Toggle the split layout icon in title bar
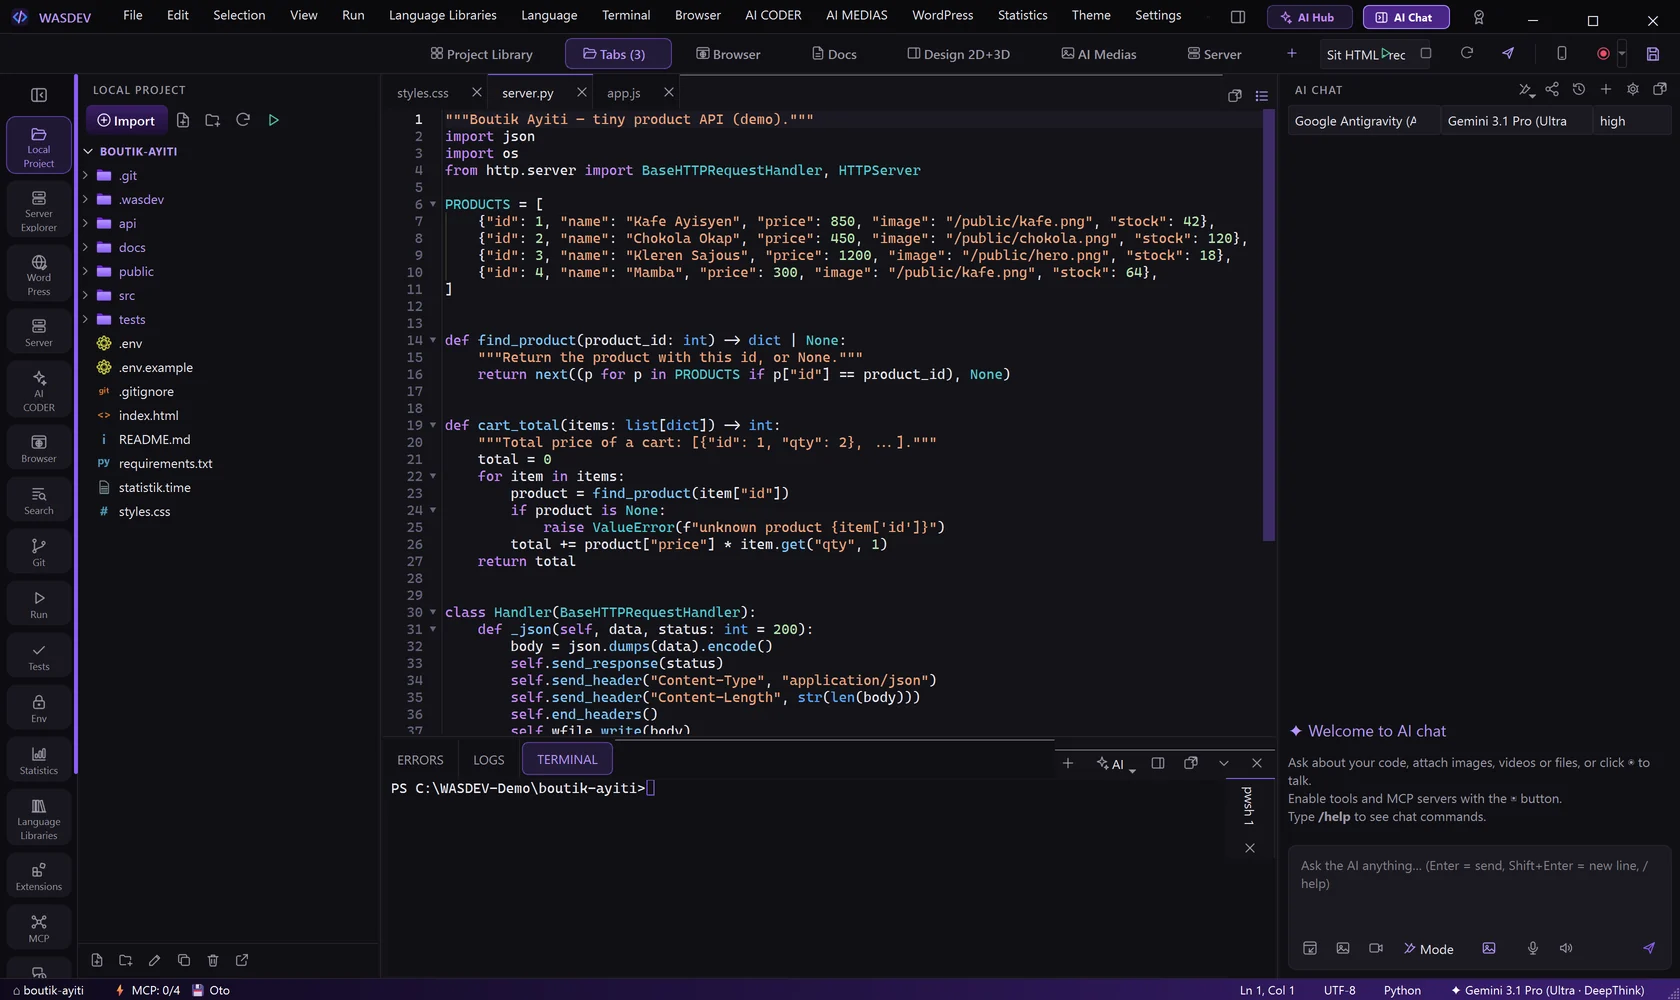Screen dimensions: 1680x1000 1238,17
